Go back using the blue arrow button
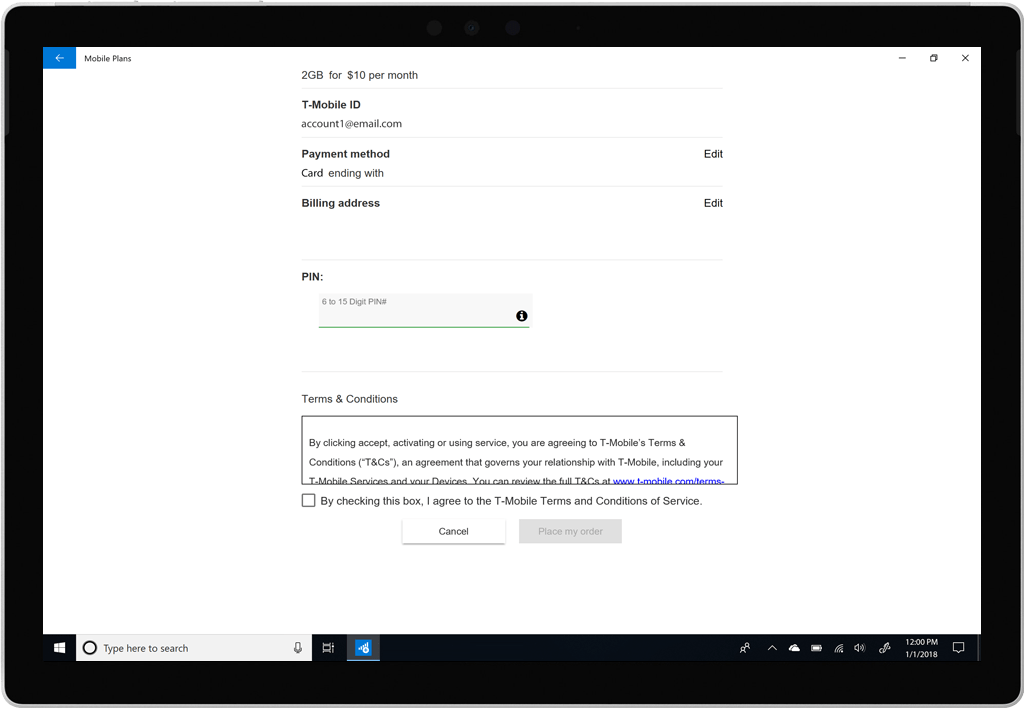 pyautogui.click(x=59, y=58)
